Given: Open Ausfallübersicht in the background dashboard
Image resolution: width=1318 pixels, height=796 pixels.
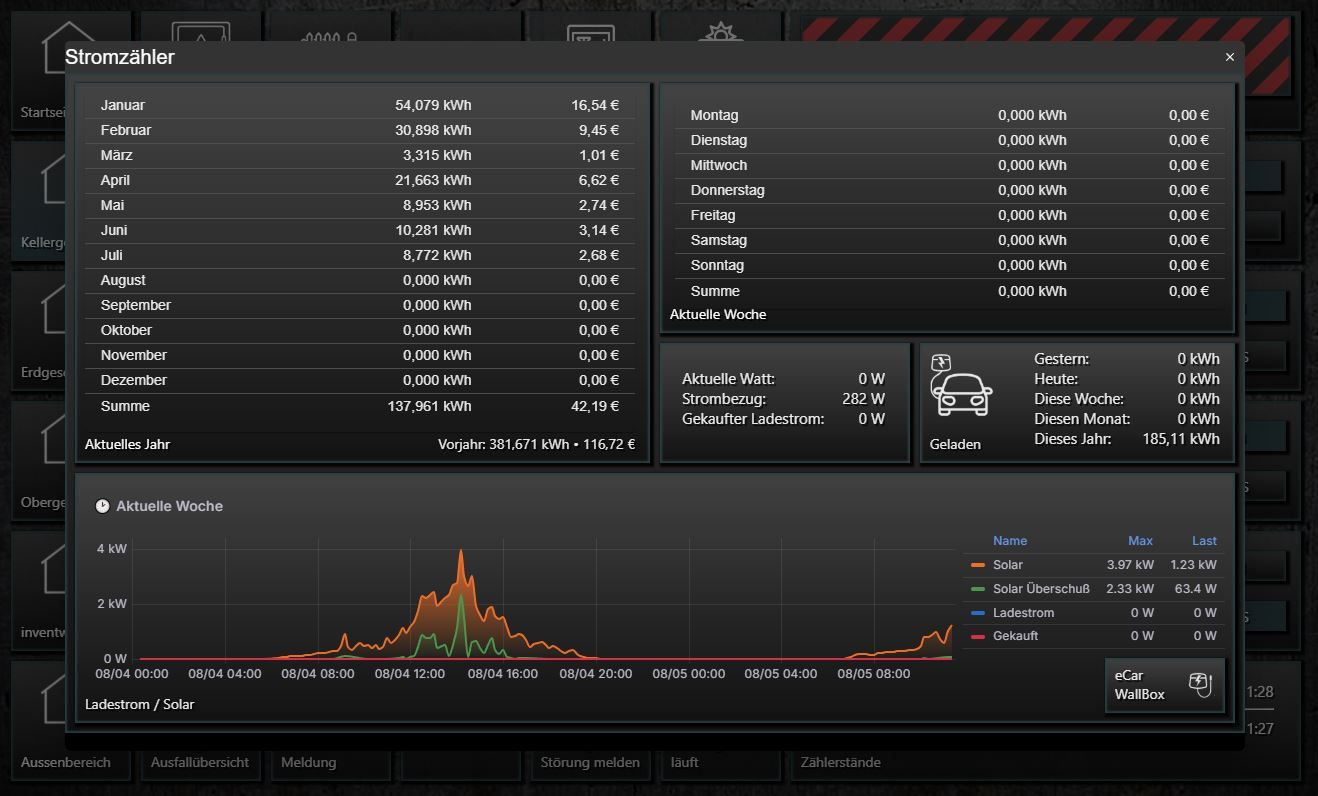Looking at the screenshot, I should point(200,762).
